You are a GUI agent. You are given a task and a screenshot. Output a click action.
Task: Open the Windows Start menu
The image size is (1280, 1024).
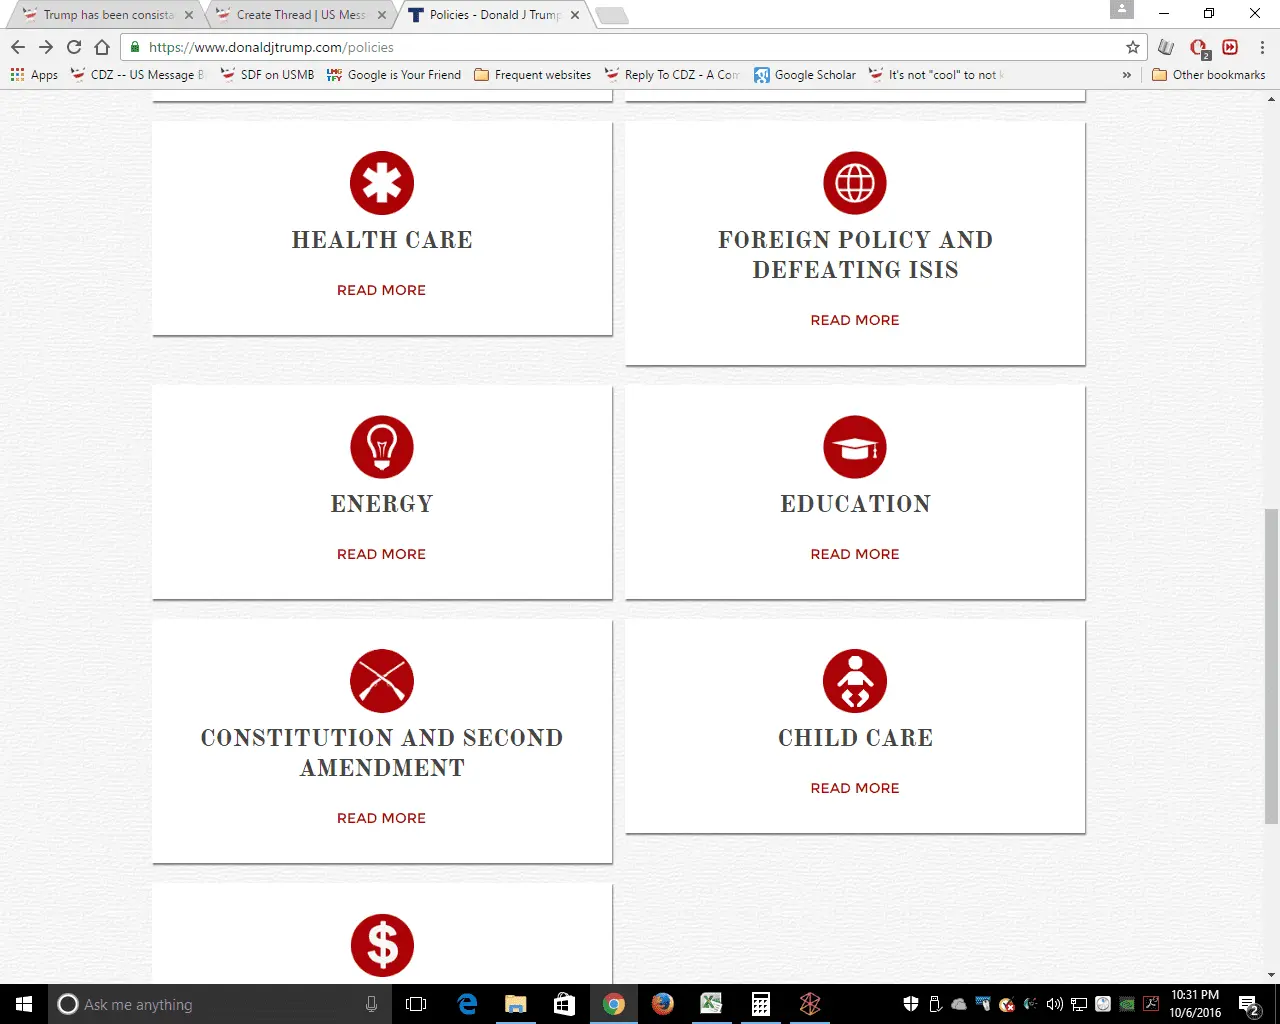pos(24,1004)
